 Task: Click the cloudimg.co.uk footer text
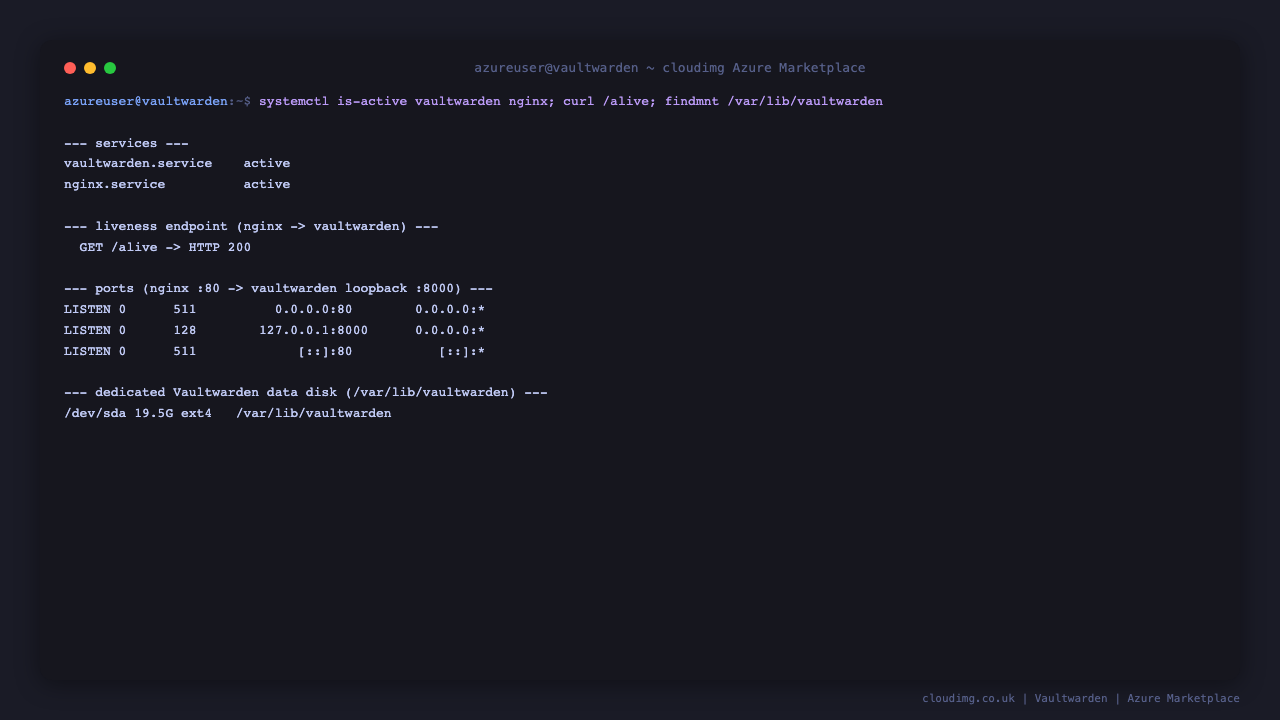click(x=968, y=698)
